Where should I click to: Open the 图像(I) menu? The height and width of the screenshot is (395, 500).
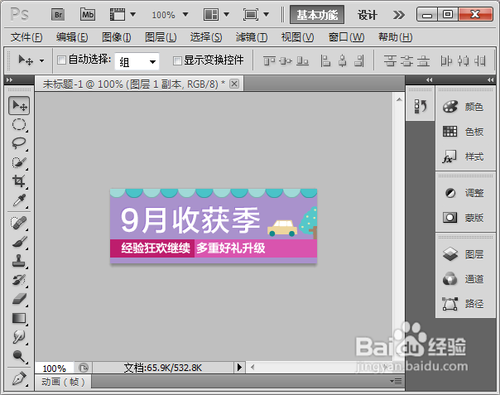point(116,37)
